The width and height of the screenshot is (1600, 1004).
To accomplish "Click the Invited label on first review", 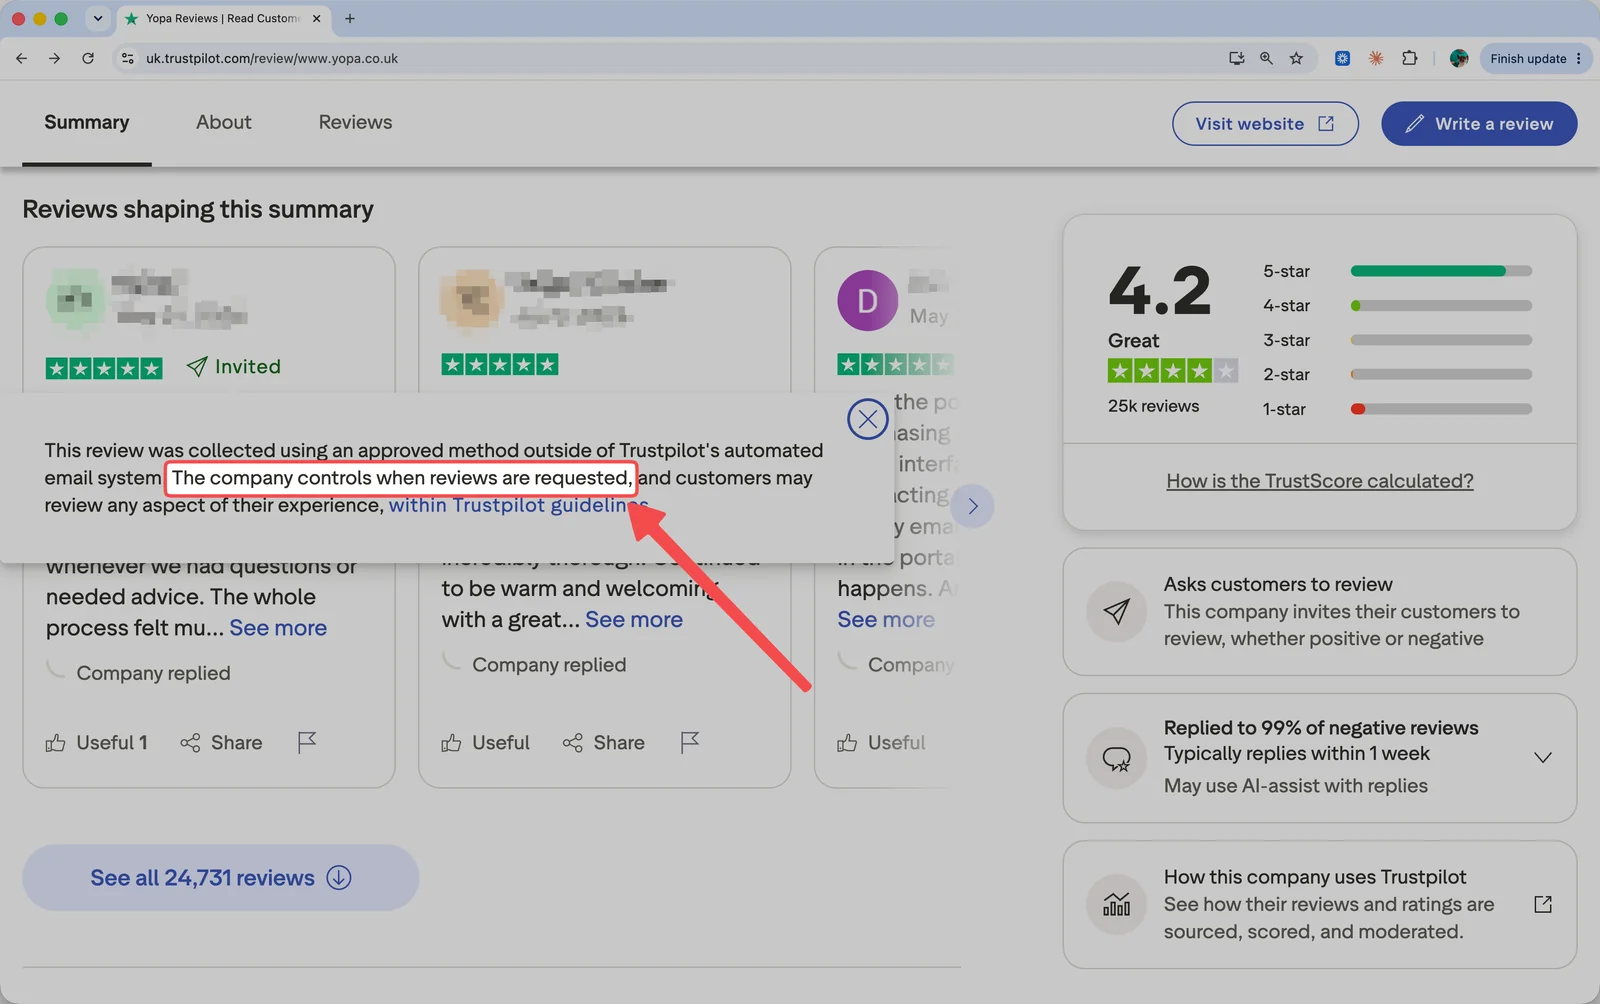I will (234, 366).
